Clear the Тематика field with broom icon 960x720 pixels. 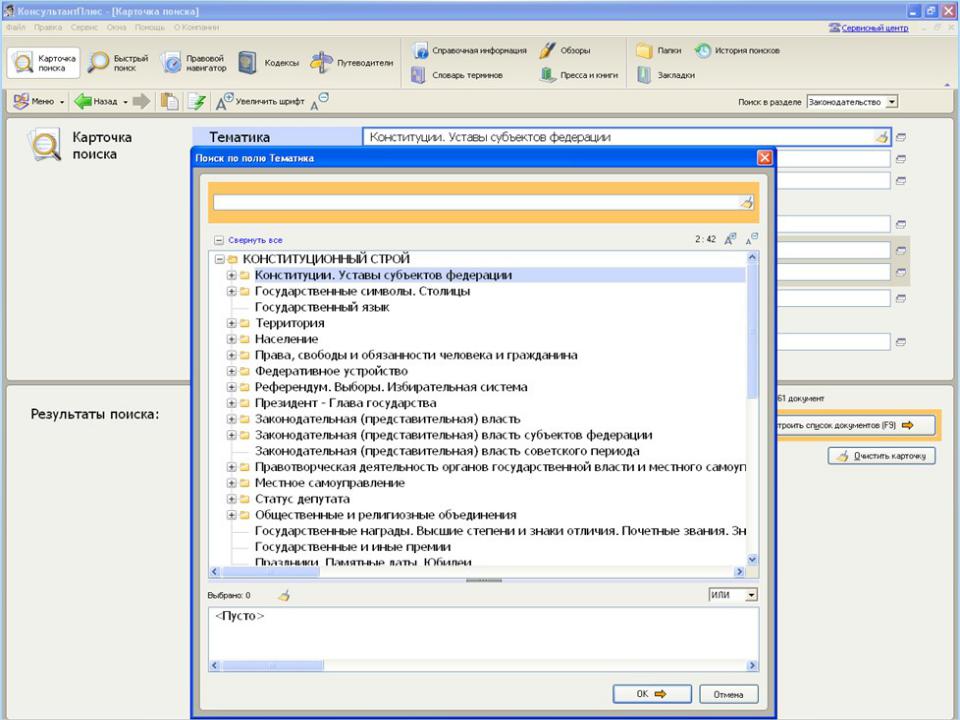pyautogui.click(x=882, y=137)
